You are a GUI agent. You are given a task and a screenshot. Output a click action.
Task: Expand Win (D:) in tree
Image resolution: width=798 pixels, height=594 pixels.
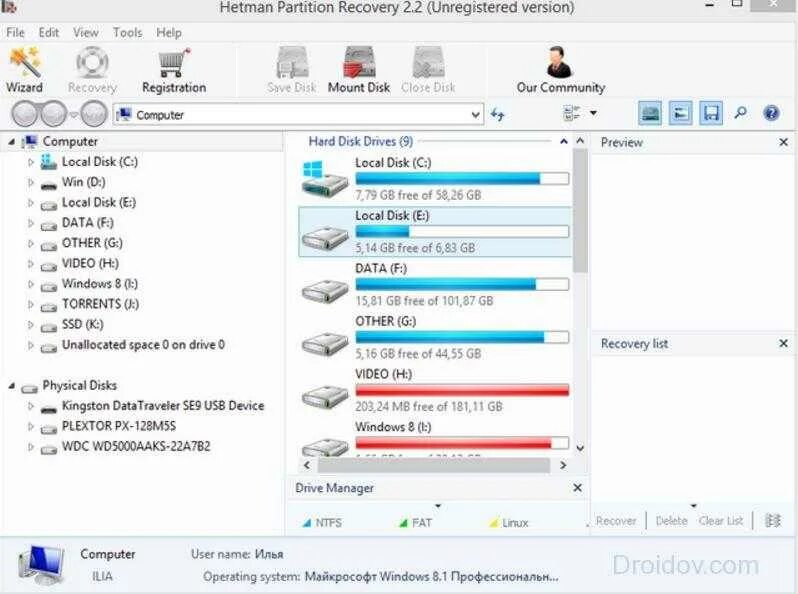[31, 182]
